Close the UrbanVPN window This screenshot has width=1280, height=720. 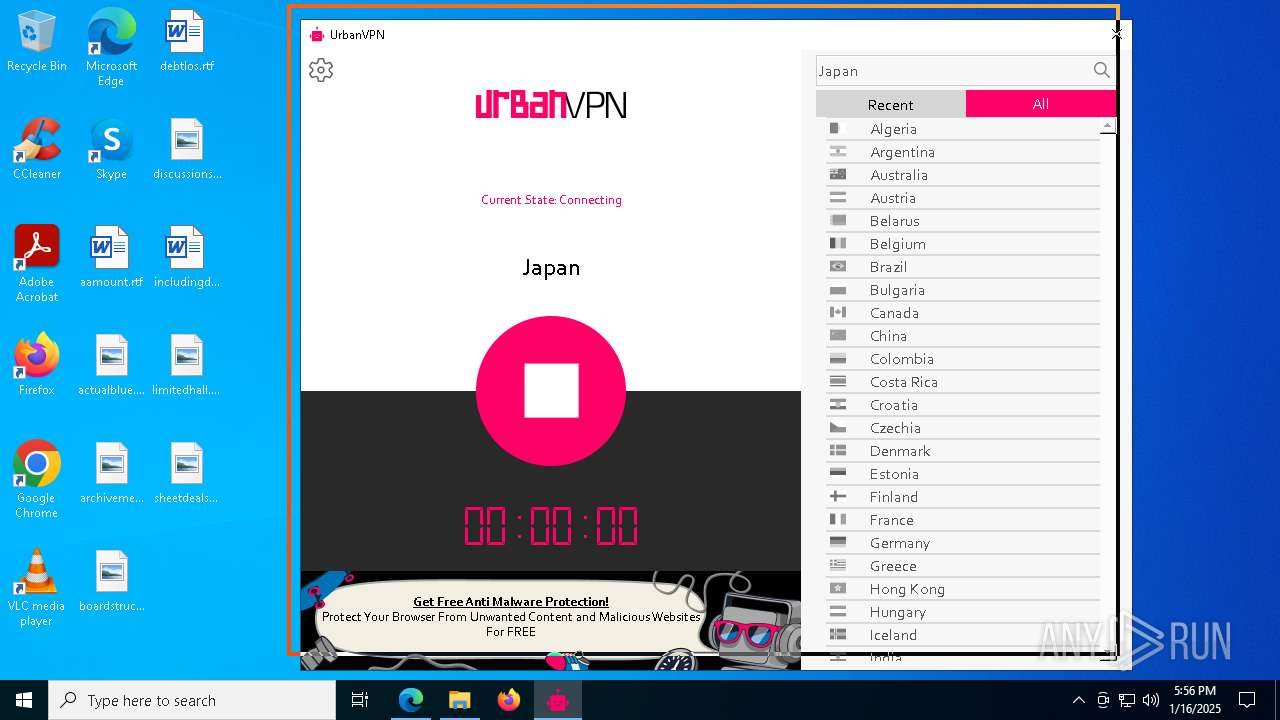1117,33
